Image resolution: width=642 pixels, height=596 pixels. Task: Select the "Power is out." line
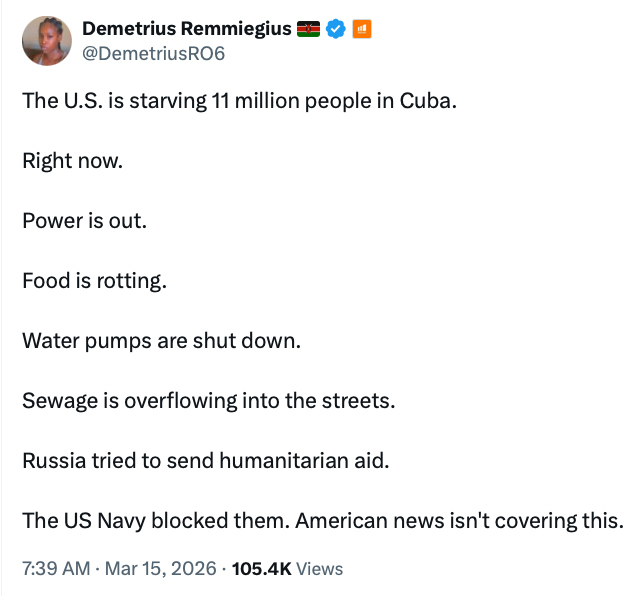[x=85, y=221]
